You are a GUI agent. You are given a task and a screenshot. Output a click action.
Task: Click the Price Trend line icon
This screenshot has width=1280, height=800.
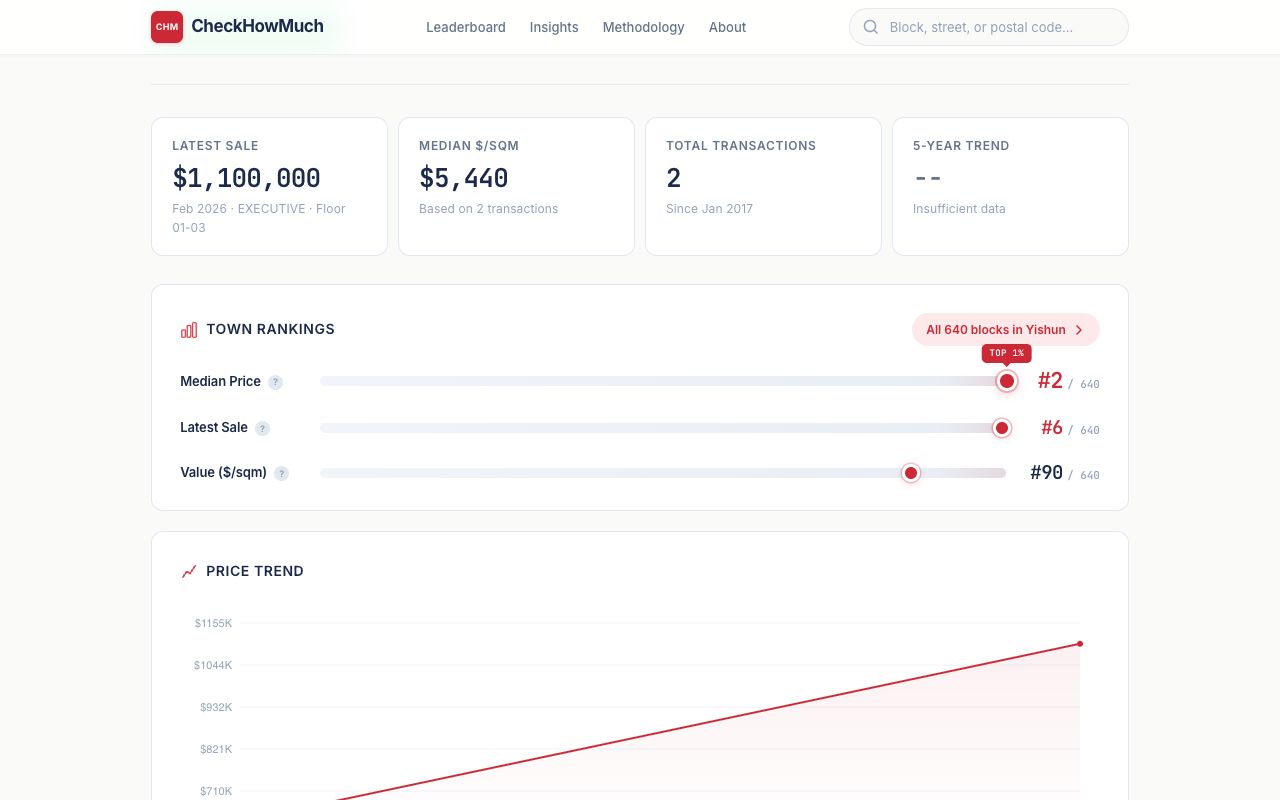click(x=189, y=572)
